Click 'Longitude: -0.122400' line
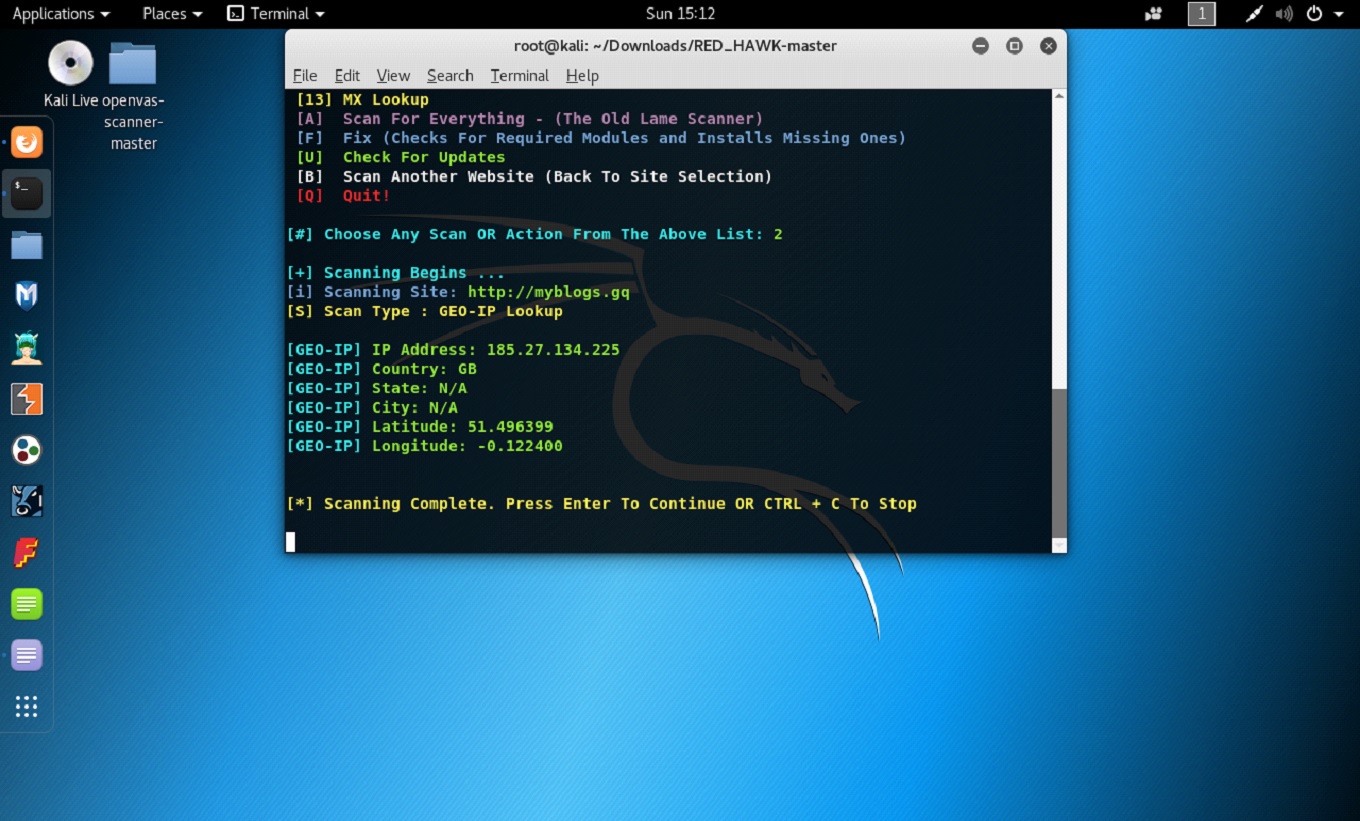1360x821 pixels. 424,446
